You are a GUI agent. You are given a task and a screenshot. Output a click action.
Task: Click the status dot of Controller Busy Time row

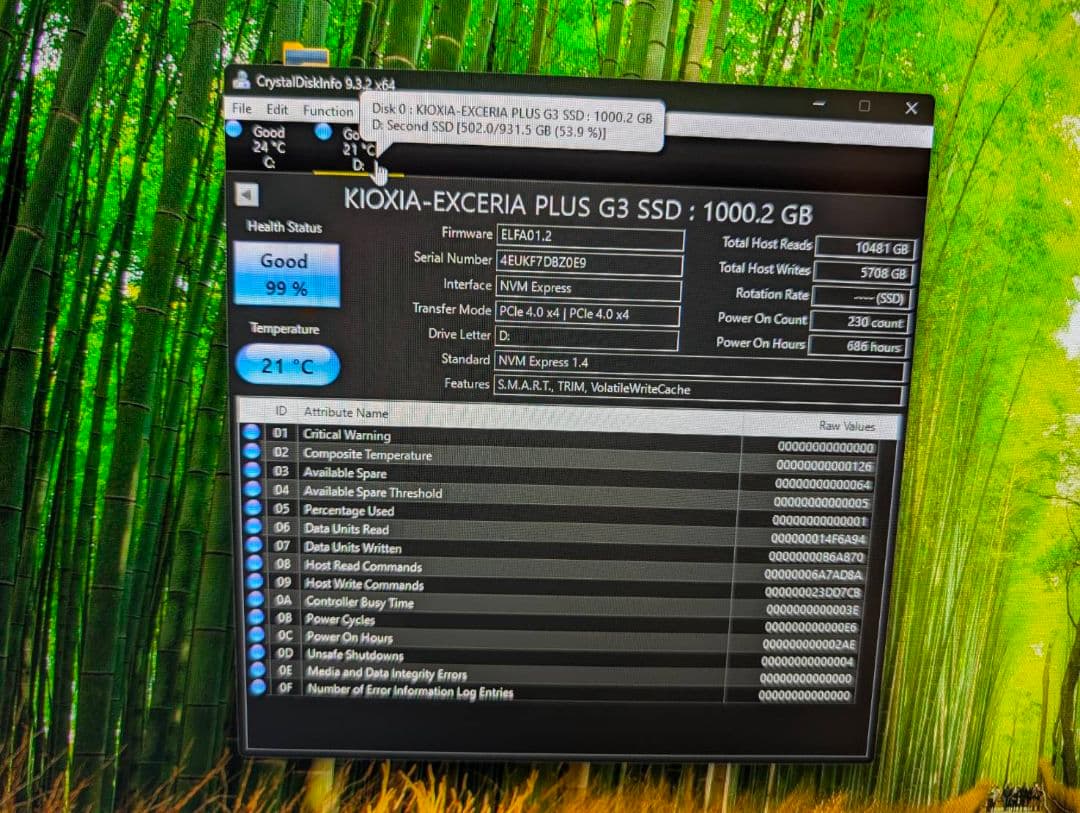tap(256, 599)
